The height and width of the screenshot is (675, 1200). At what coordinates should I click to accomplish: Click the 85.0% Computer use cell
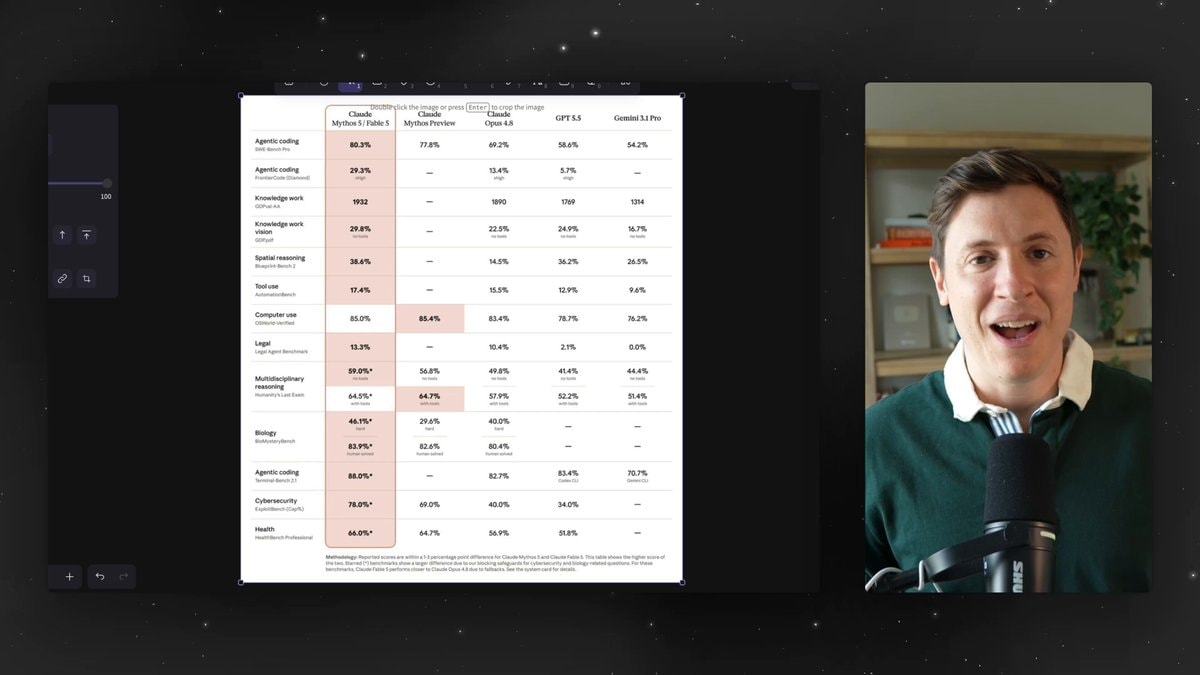[360, 318]
